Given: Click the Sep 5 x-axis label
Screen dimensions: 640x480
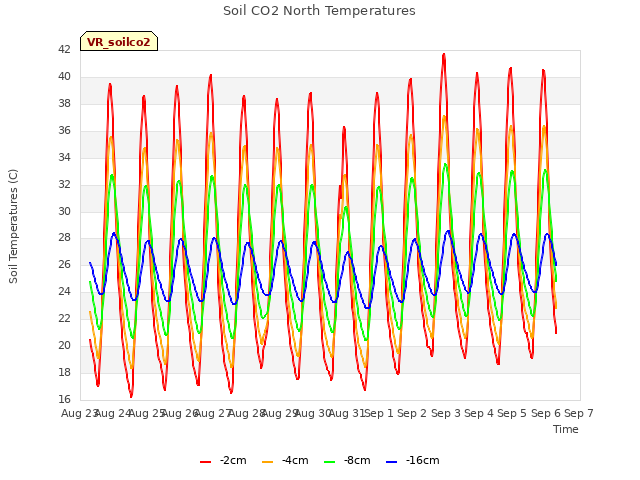Looking at the screenshot, I should [x=512, y=413].
